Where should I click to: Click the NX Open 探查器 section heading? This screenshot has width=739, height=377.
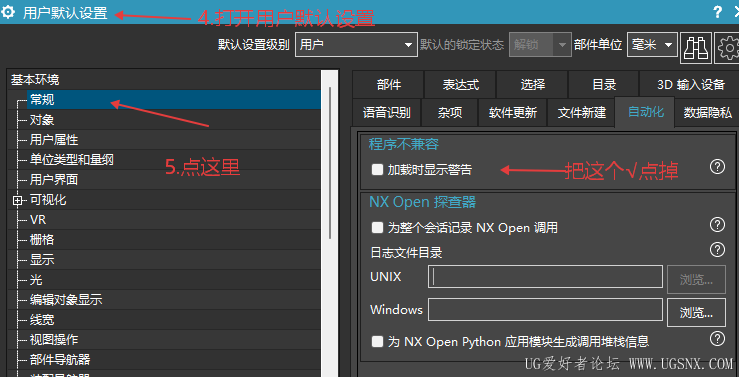point(423,202)
